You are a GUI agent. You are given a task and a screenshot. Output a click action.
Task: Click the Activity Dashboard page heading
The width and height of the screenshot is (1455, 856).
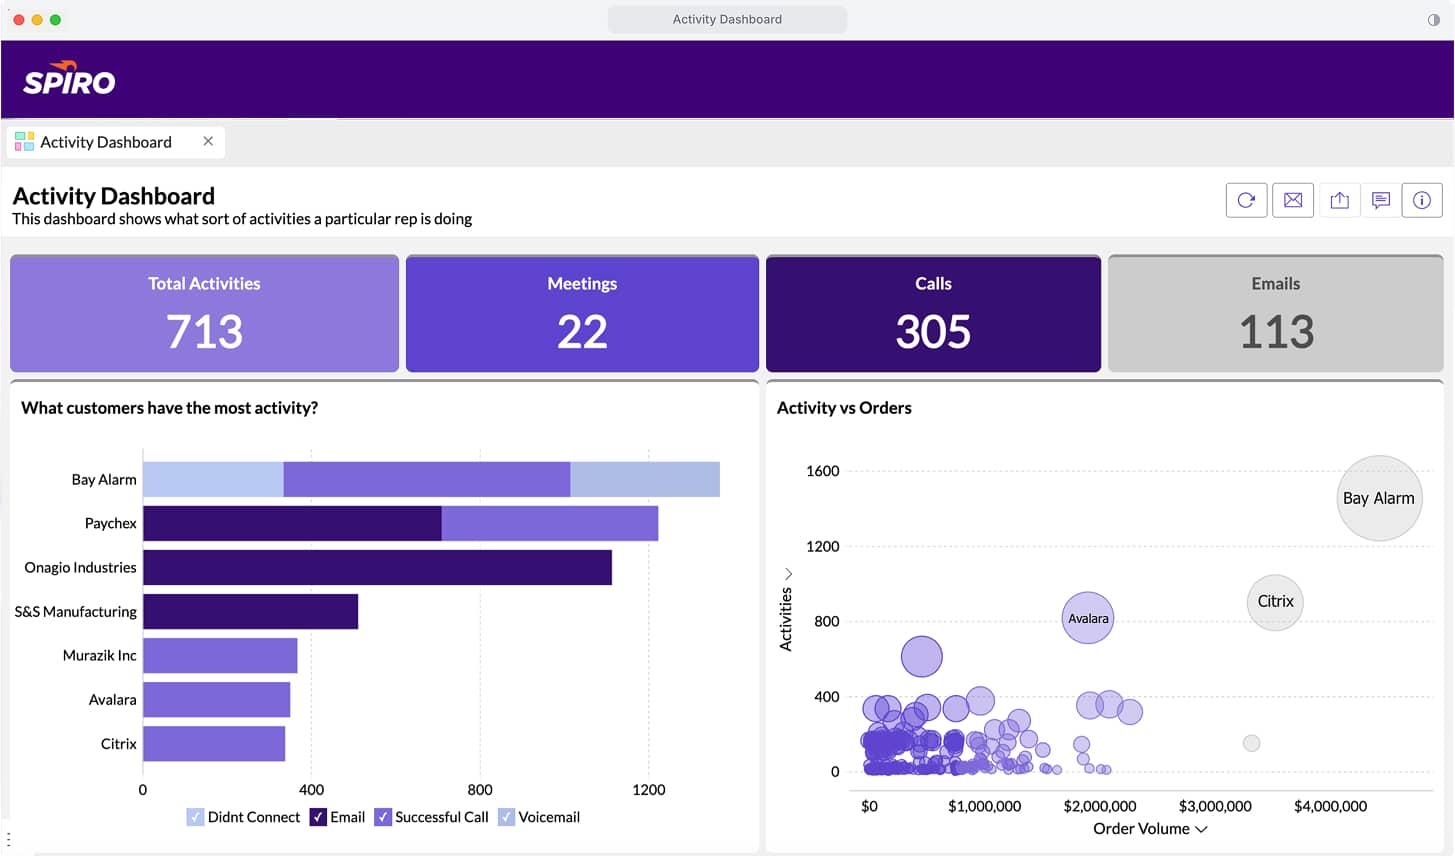114,196
